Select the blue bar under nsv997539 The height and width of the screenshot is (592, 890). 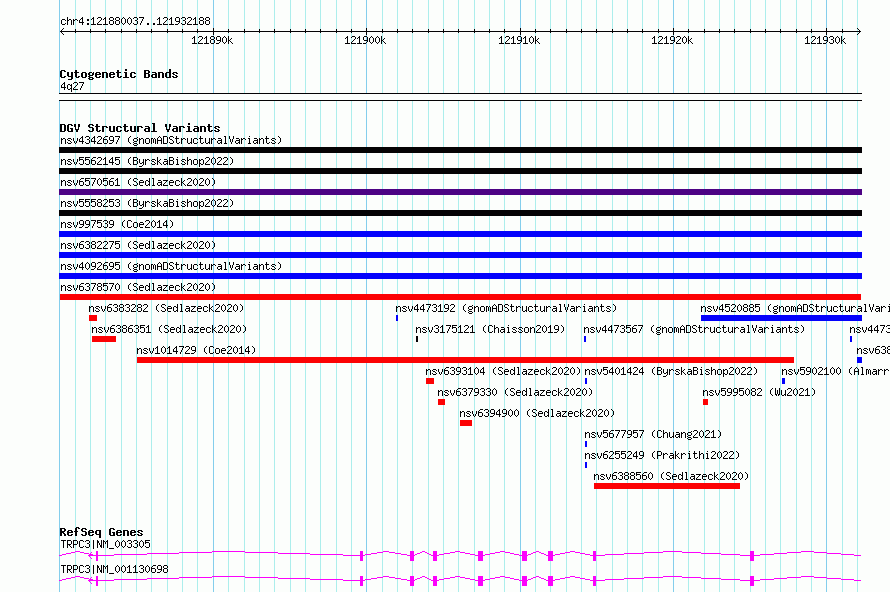(460, 234)
